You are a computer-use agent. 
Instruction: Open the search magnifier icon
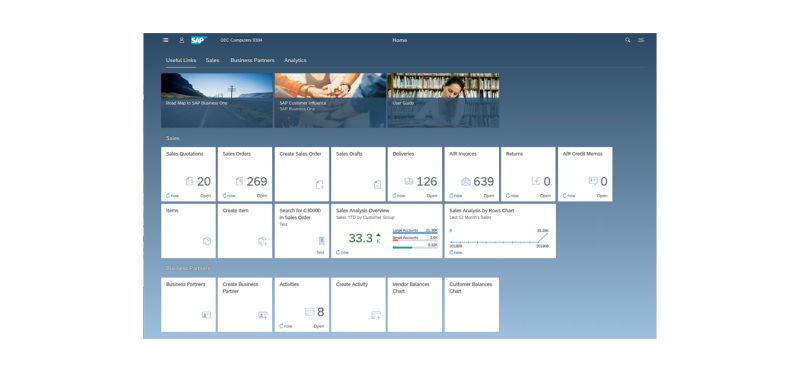coord(628,40)
